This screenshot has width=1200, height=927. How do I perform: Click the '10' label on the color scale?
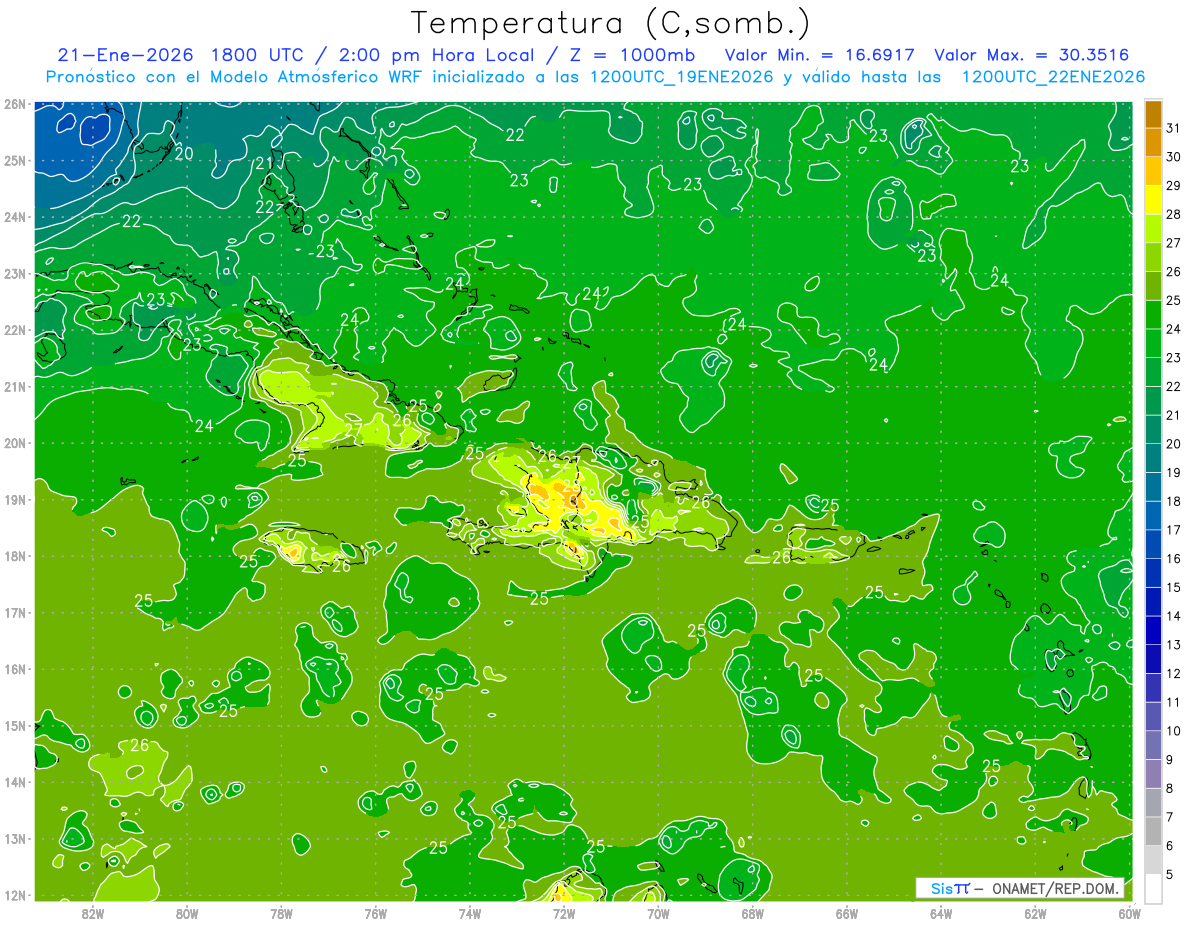tap(1173, 731)
